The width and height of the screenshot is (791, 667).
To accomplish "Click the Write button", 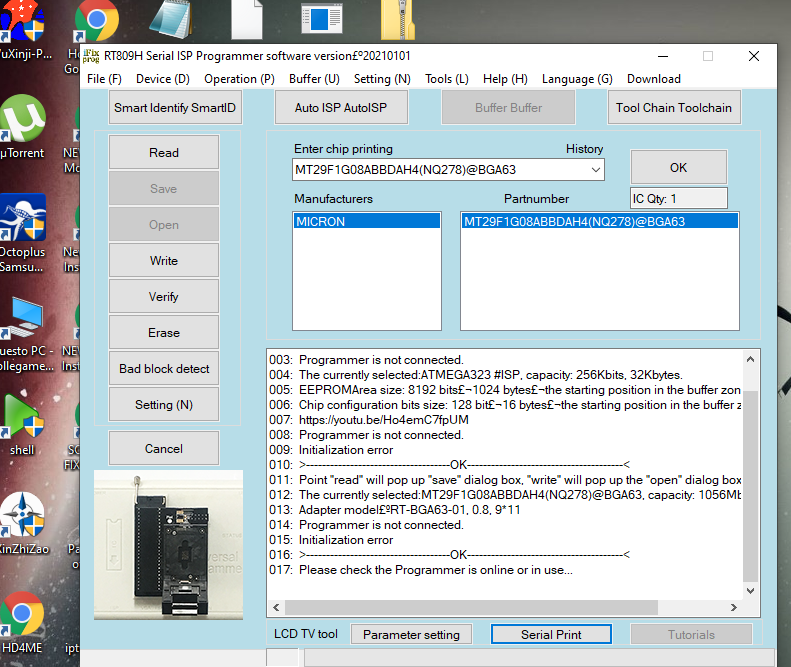I will tap(164, 260).
